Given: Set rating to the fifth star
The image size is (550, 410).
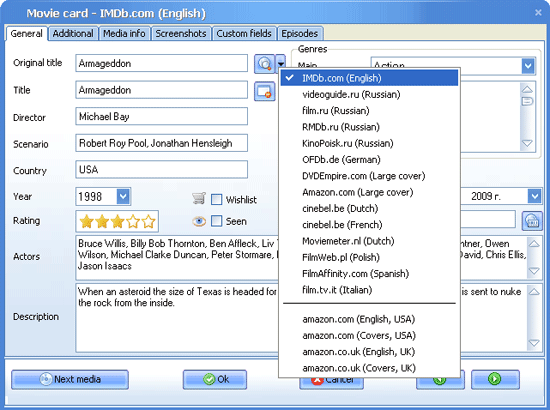Looking at the screenshot, I should coord(149,222).
